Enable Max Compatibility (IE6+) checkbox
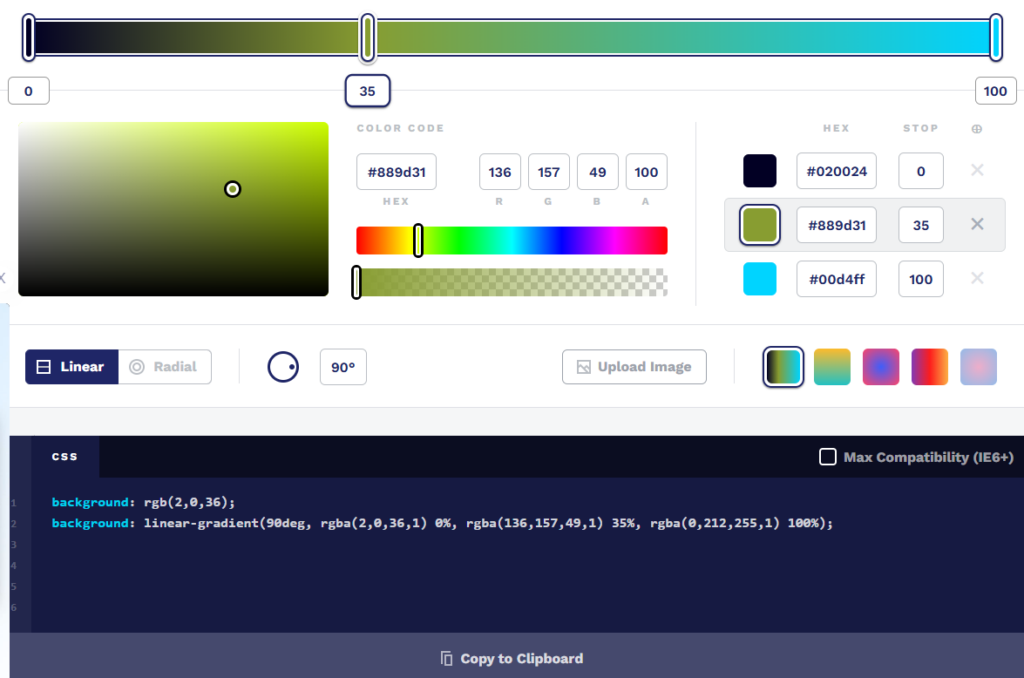 point(828,457)
